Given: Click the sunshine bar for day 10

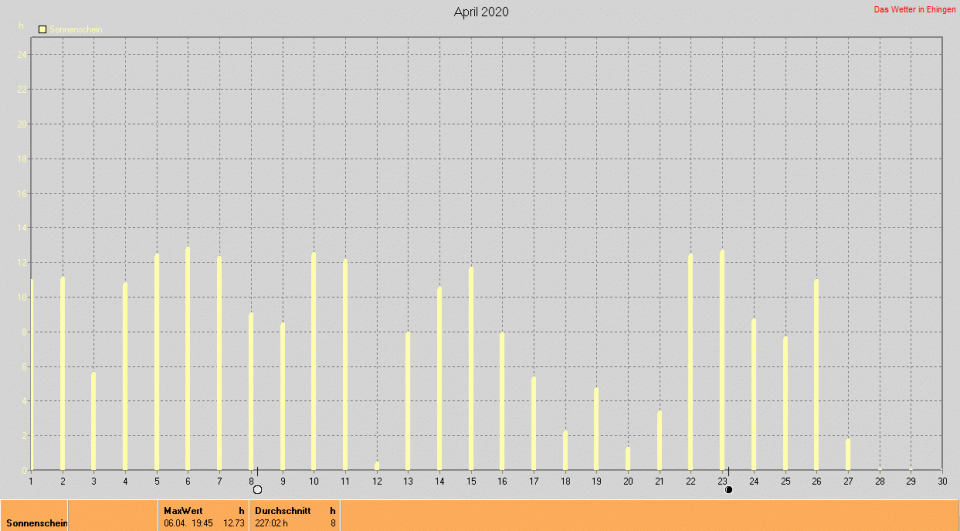Looking at the screenshot, I should point(314,360).
